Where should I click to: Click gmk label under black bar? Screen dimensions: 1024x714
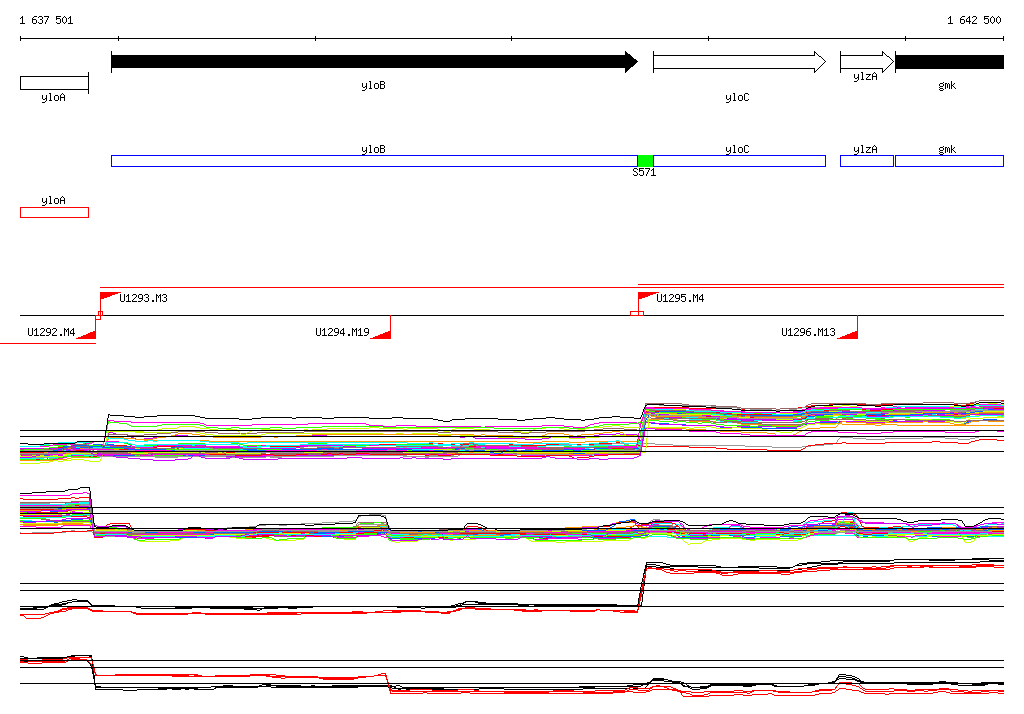point(947,86)
